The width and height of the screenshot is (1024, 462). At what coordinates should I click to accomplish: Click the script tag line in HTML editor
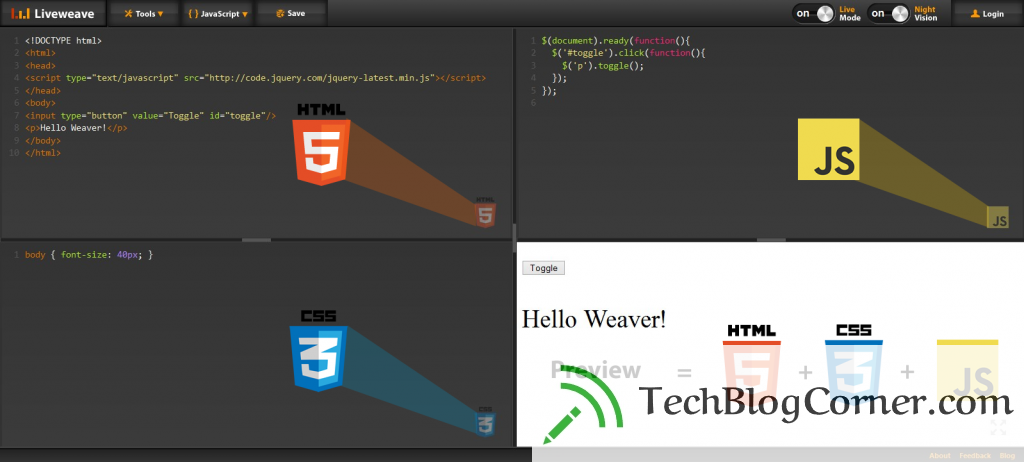[x=255, y=78]
